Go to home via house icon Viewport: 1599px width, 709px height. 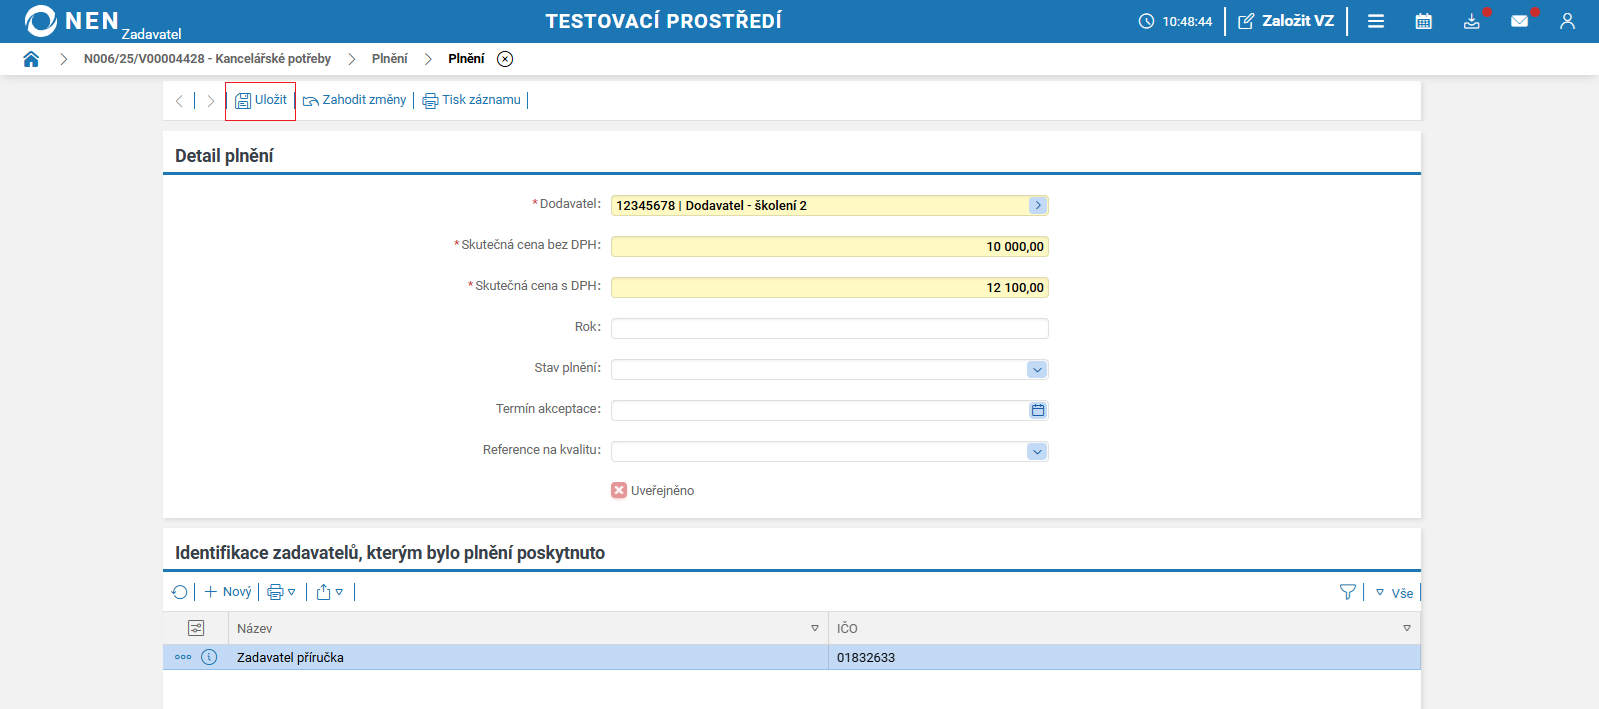pos(31,59)
